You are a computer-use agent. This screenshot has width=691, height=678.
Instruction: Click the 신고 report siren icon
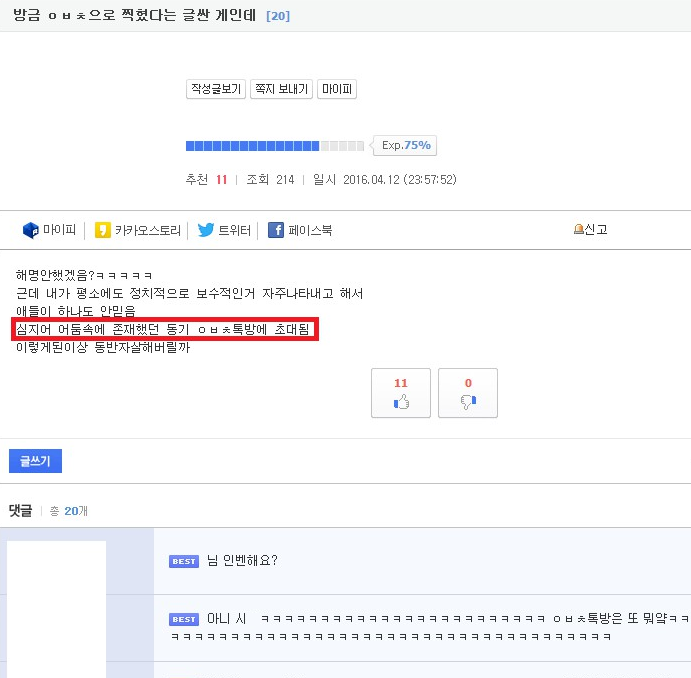(578, 229)
